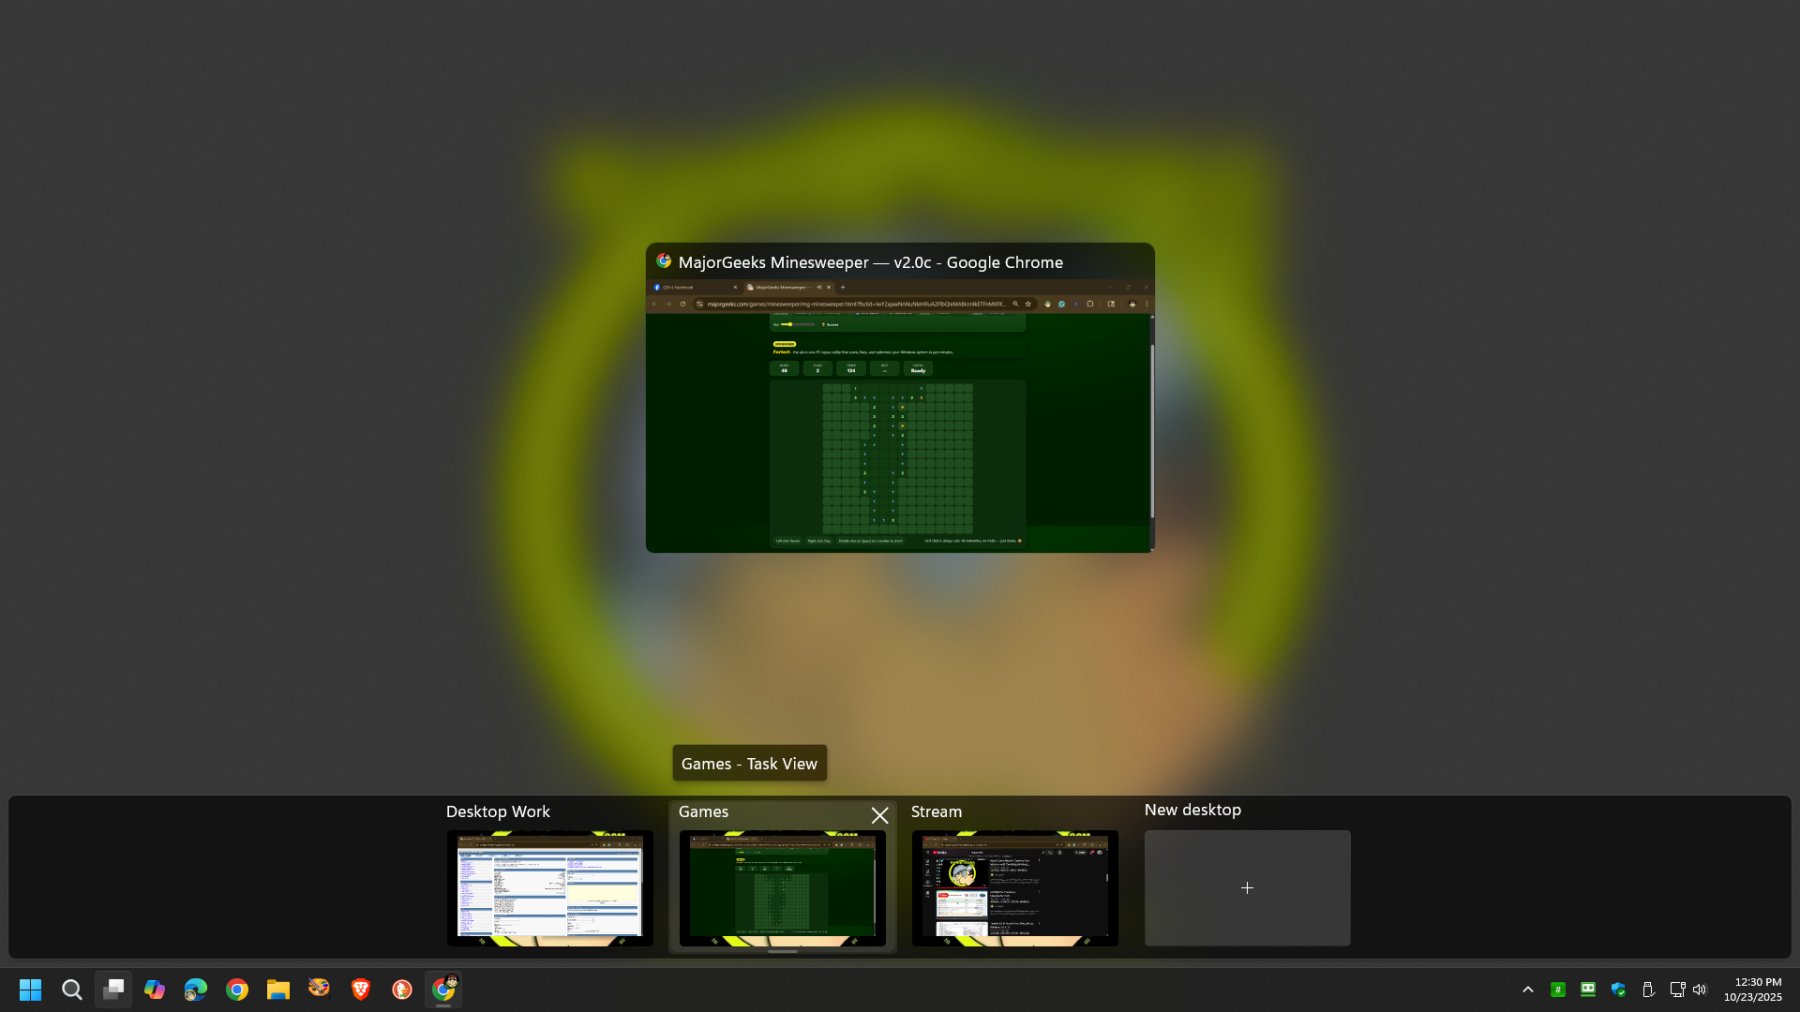Click the 'New desktop' label

click(1193, 810)
